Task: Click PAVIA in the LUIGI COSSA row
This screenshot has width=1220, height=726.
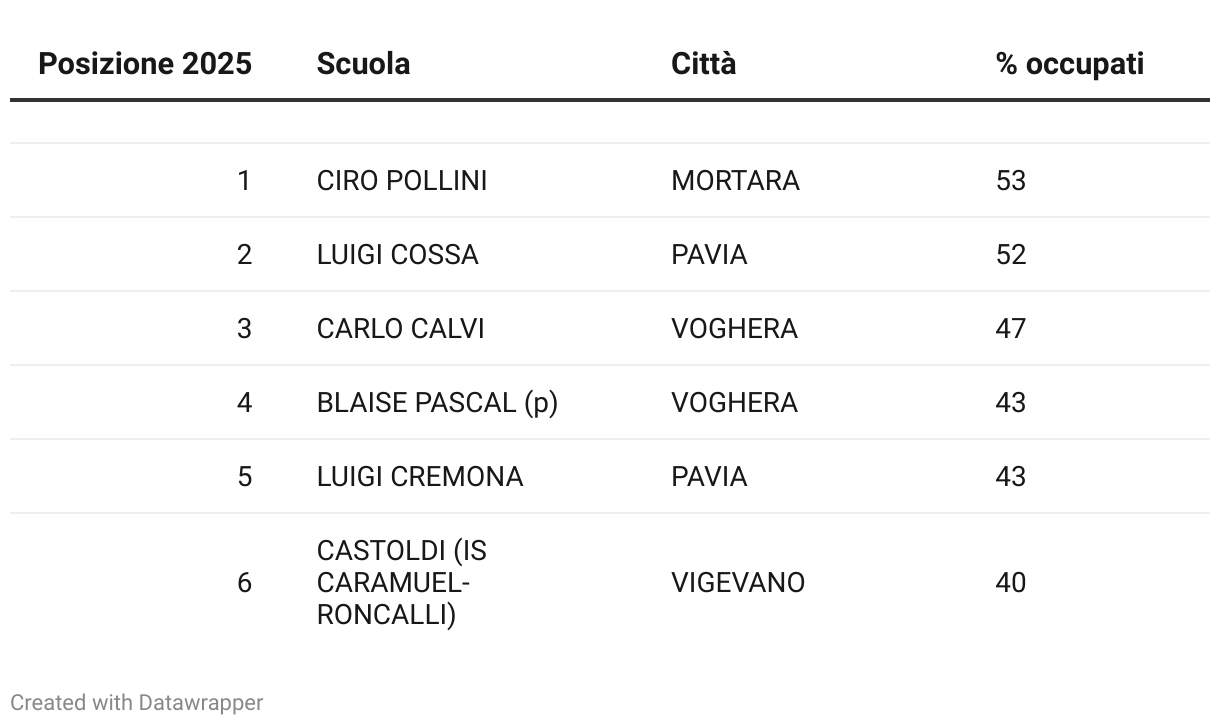Action: pos(709,255)
